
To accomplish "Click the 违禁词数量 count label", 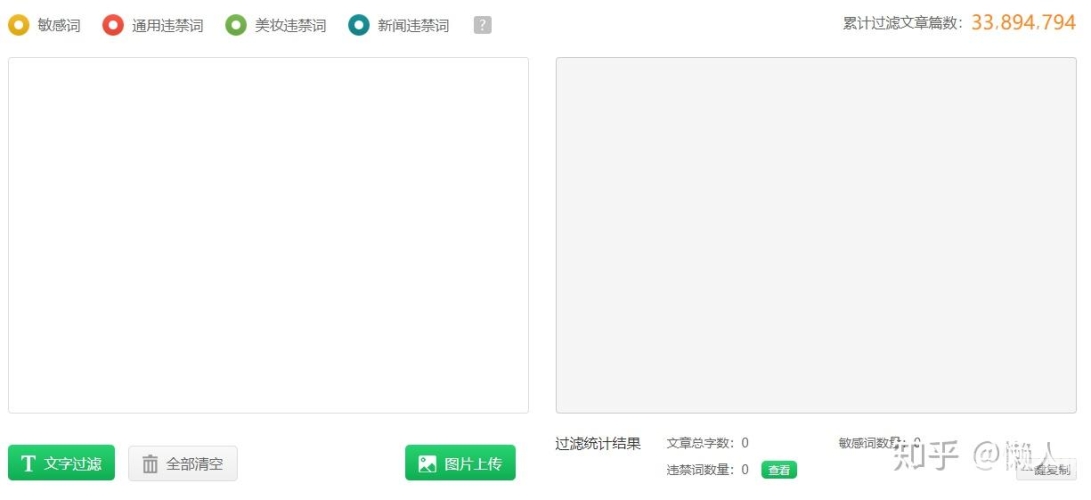I will [707, 470].
